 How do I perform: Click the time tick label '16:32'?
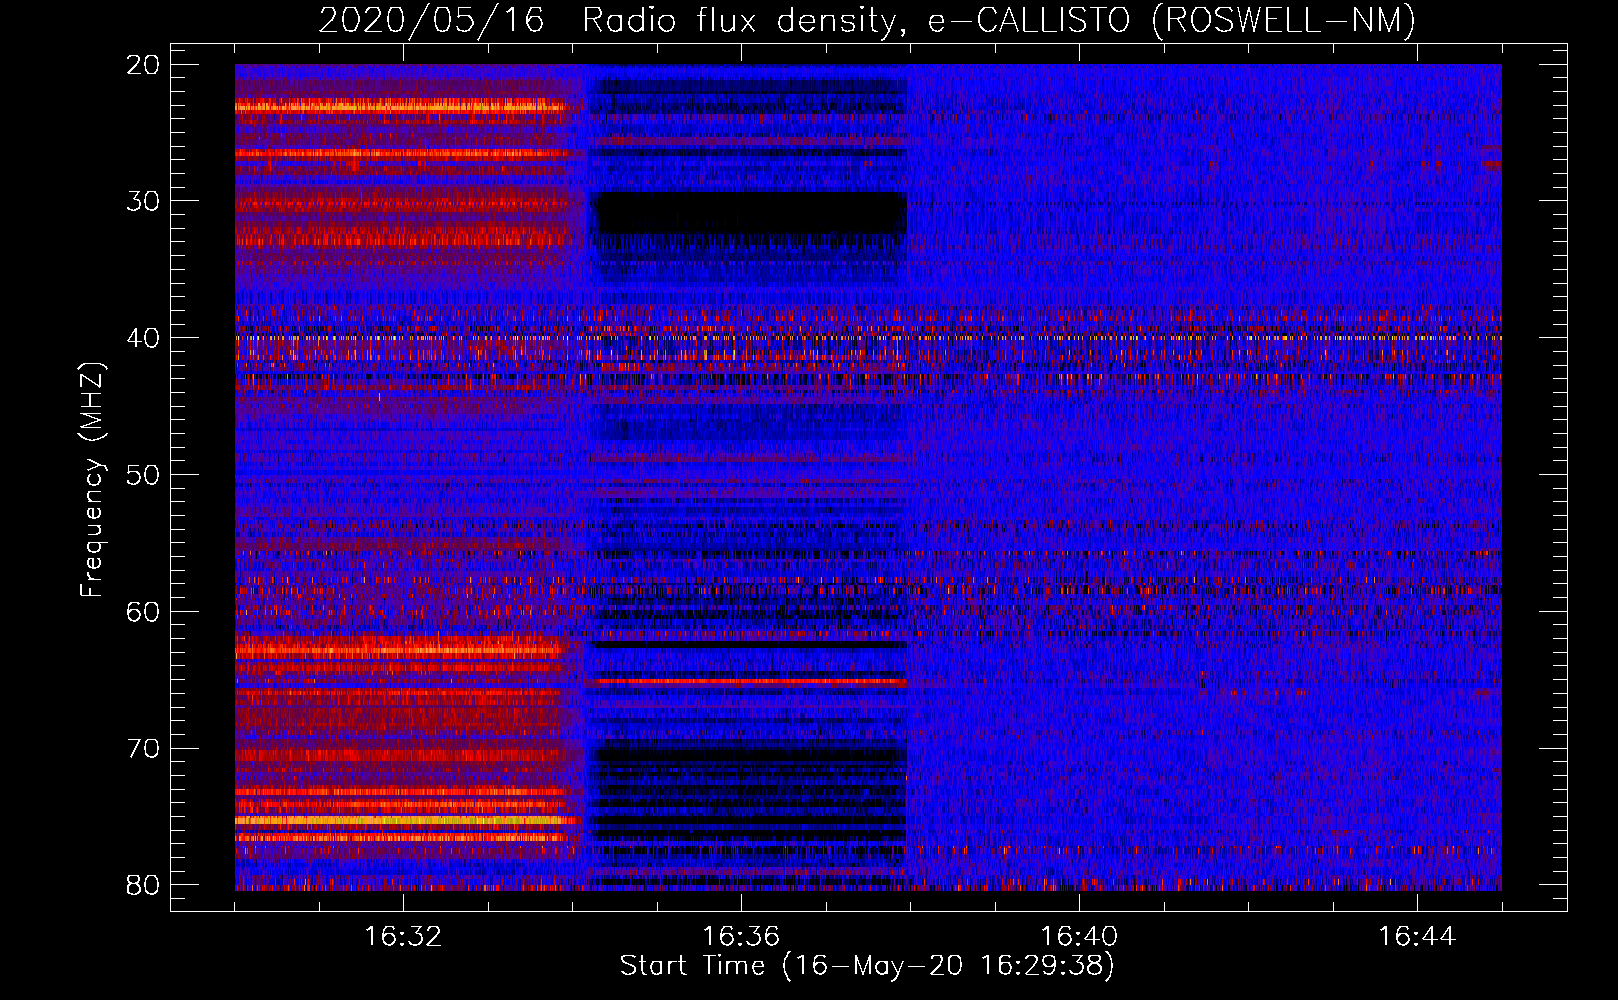coord(403,936)
